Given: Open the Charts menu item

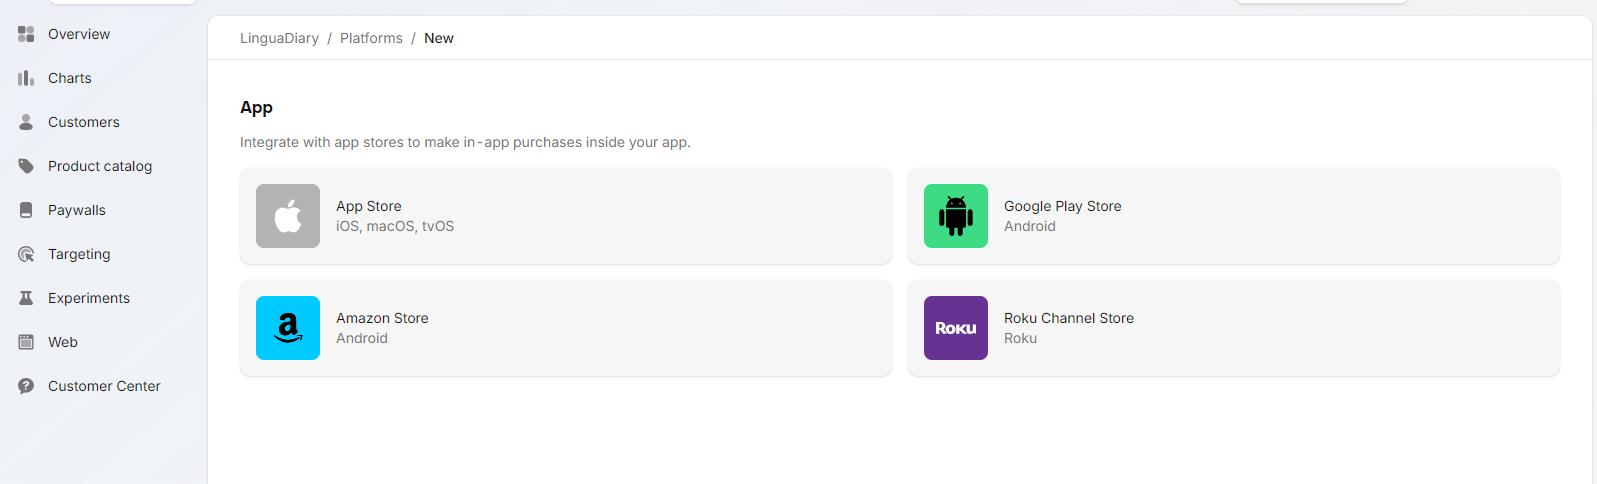Looking at the screenshot, I should [x=70, y=78].
